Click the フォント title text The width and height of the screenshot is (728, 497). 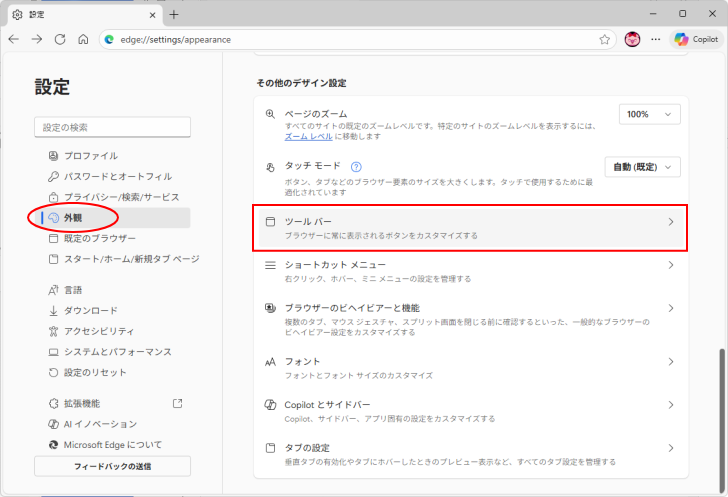(302, 361)
